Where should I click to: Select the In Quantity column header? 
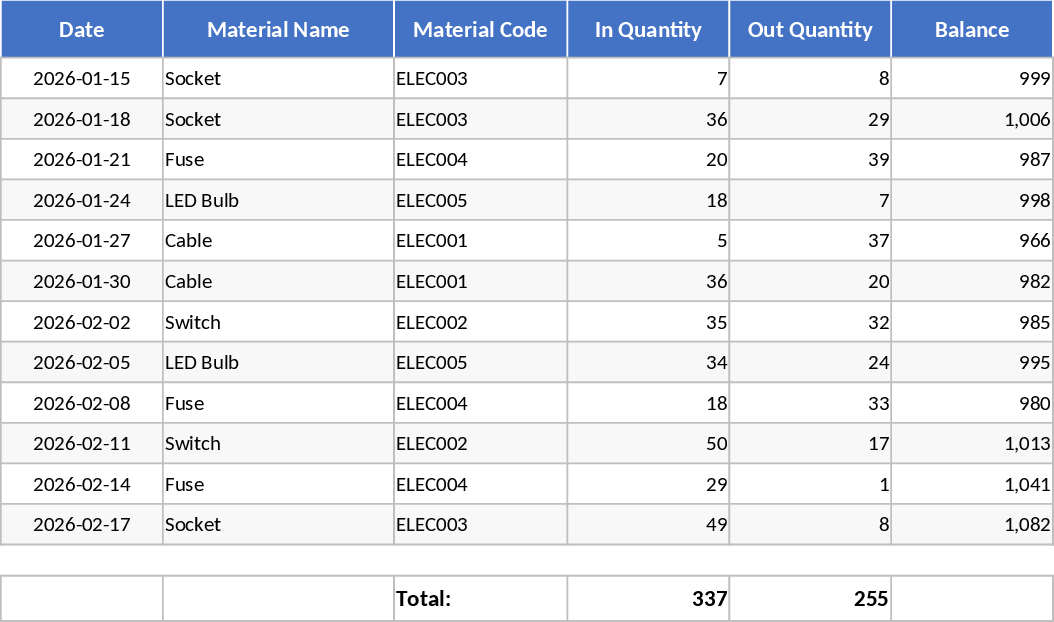[648, 30]
